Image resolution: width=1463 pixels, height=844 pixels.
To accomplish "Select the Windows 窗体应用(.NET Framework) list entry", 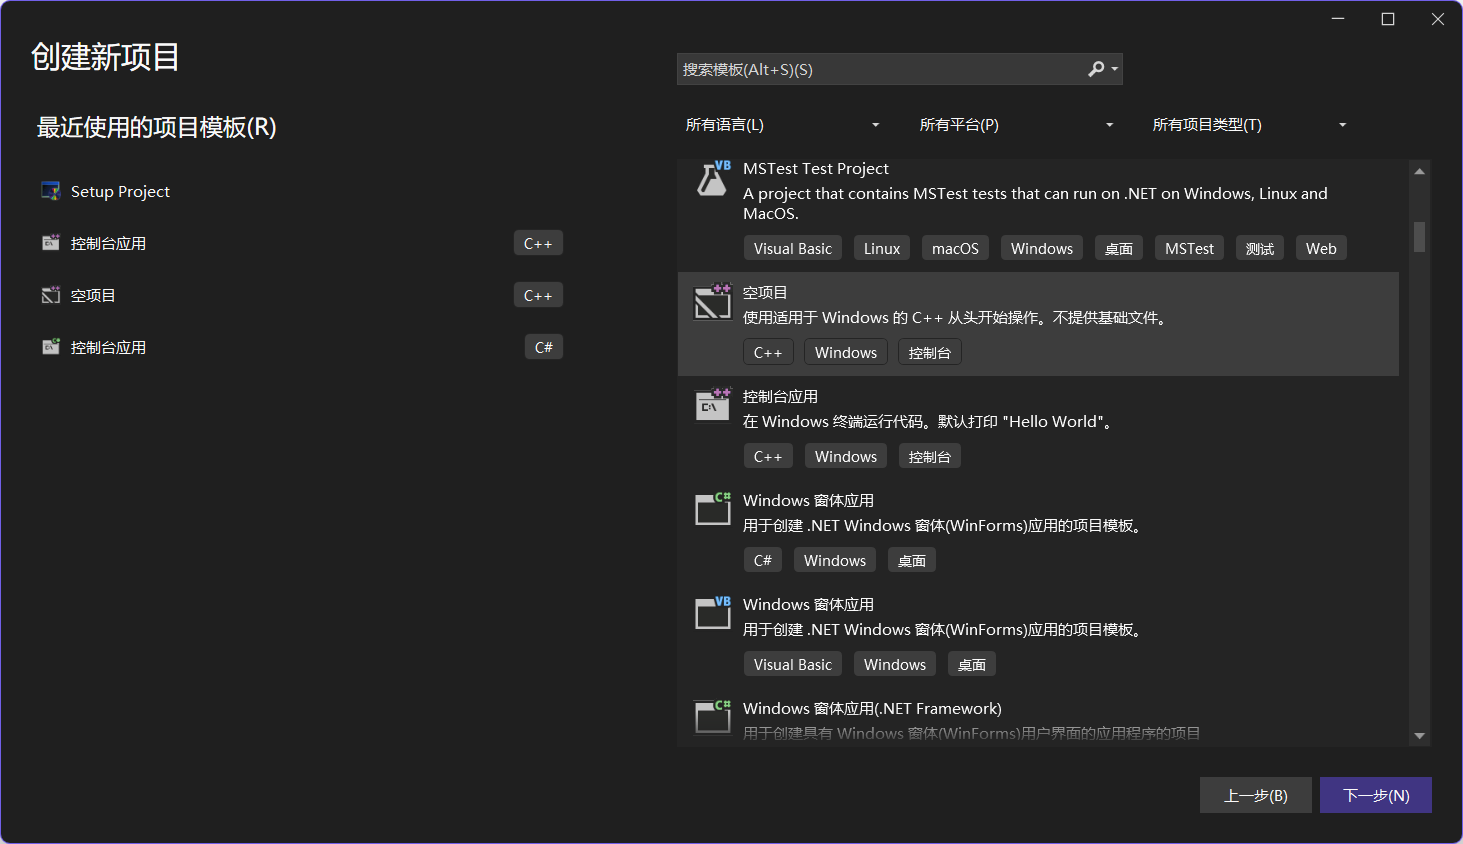I will (872, 709).
